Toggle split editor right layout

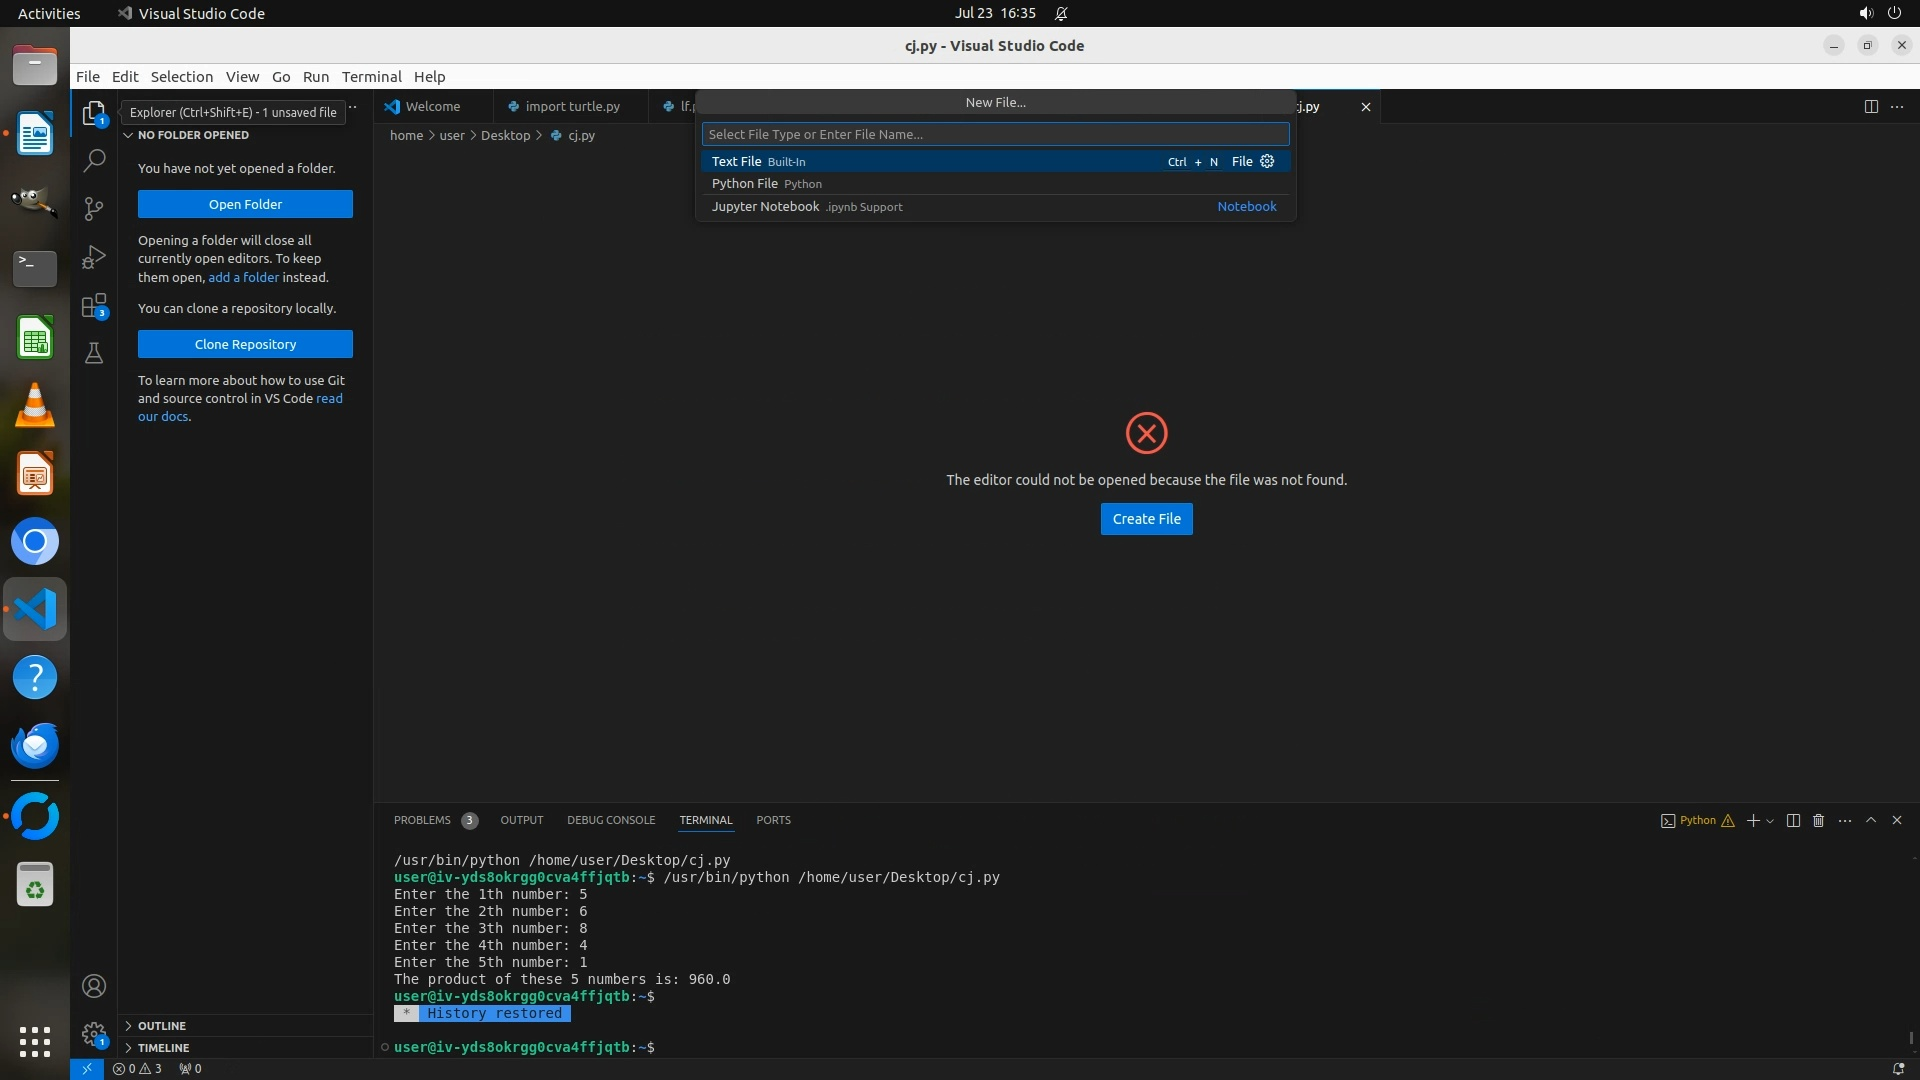tap(1871, 106)
